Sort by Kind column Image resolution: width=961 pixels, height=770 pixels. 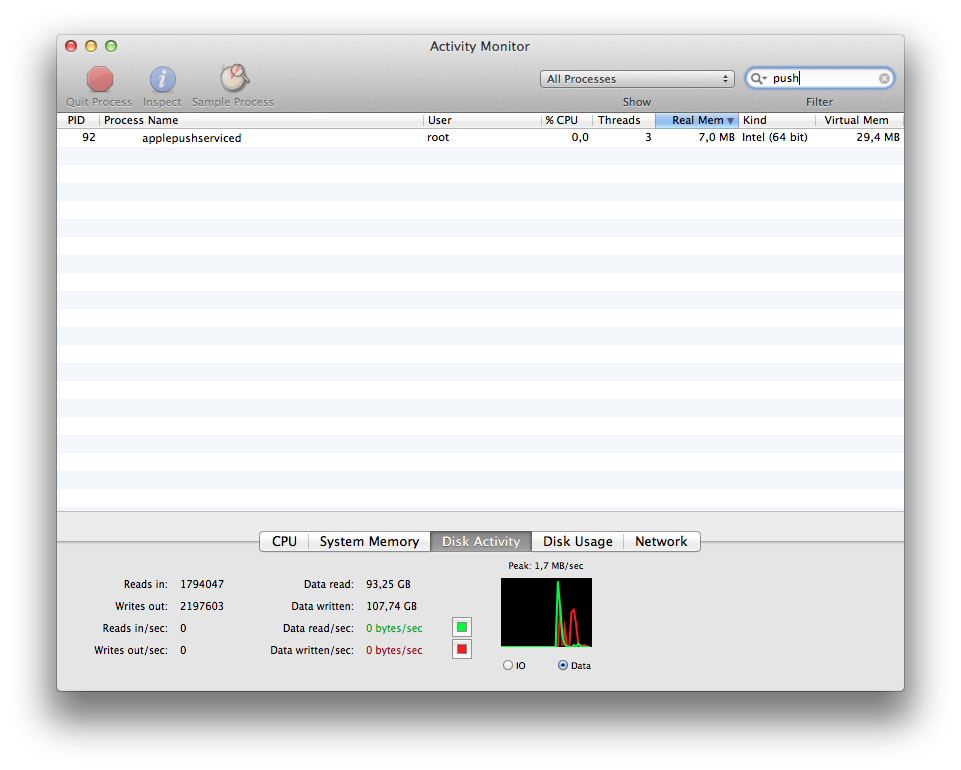[777, 120]
